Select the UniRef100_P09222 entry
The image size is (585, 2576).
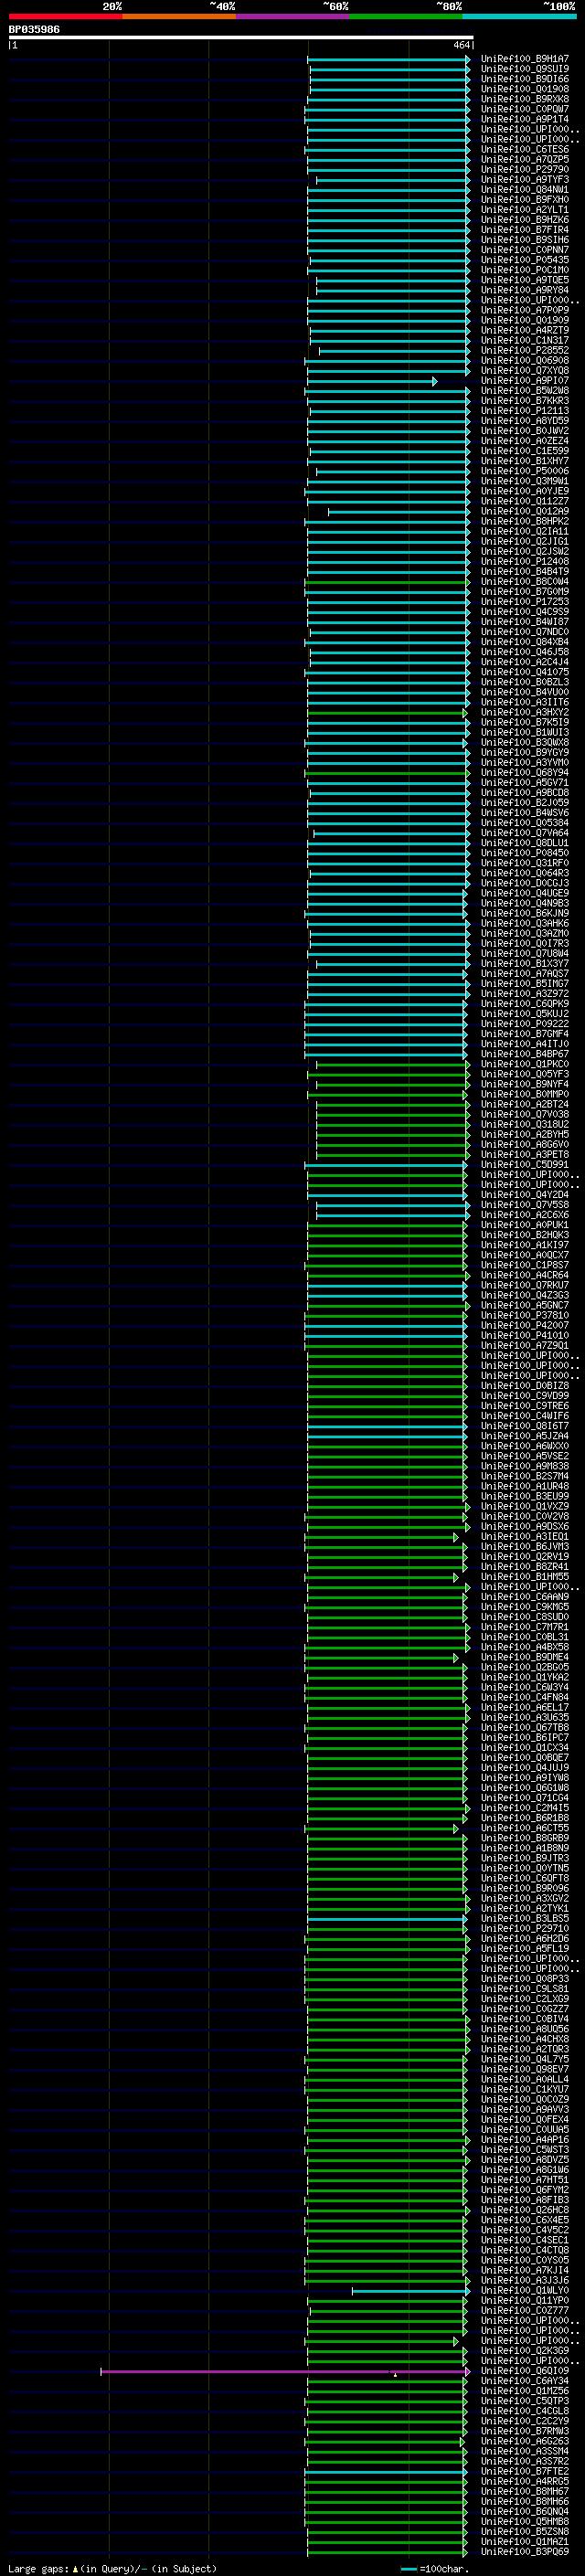[x=525, y=1024]
